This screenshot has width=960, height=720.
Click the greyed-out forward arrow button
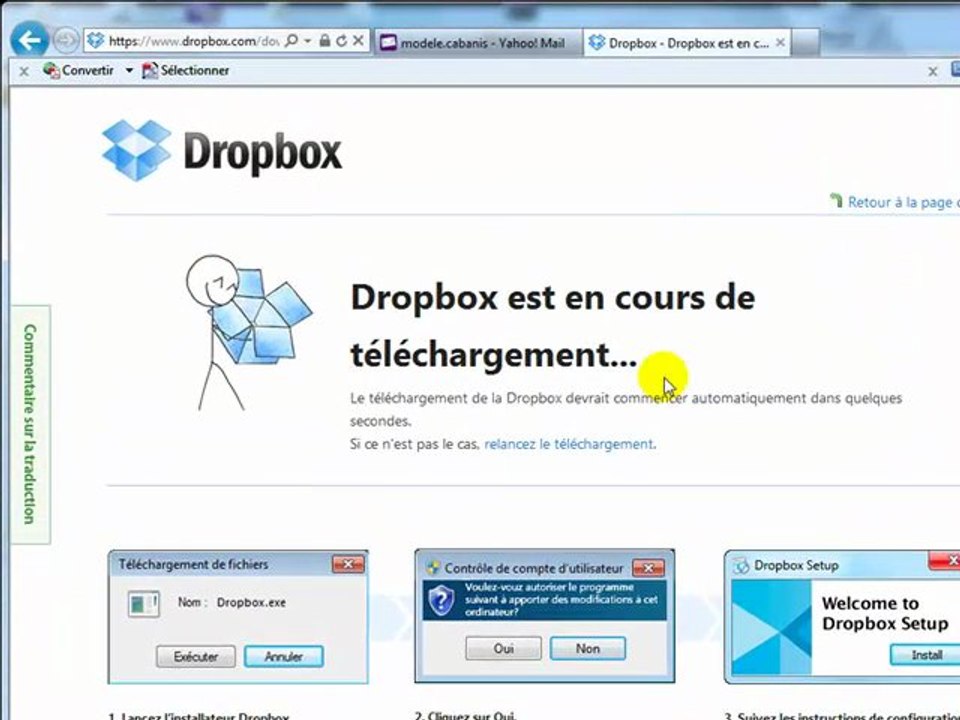(x=66, y=41)
